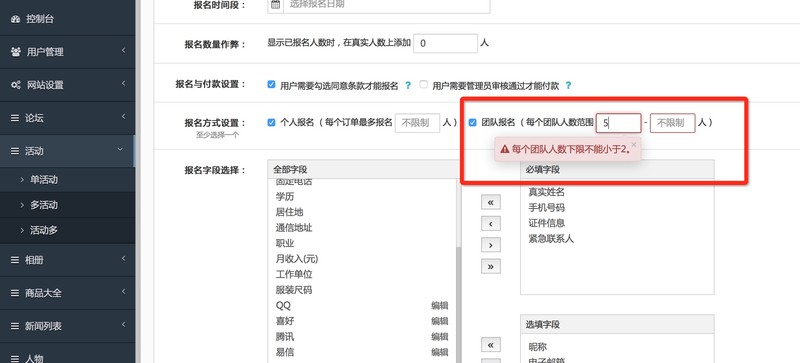Focus team maximum size 不限制 input
This screenshot has width=800, height=363.
pos(672,123)
